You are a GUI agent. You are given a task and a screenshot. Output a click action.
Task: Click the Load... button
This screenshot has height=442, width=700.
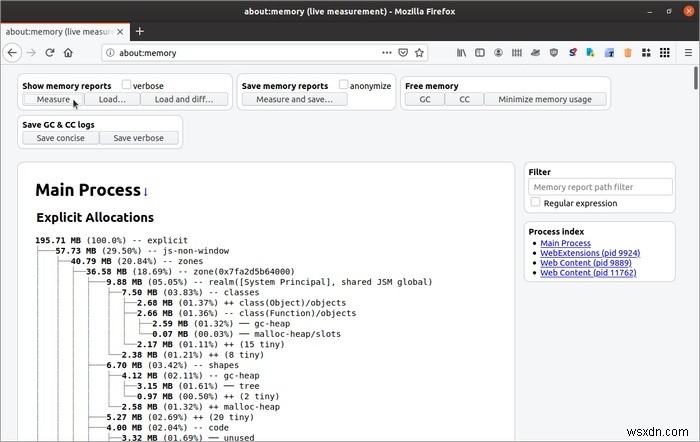pos(112,99)
